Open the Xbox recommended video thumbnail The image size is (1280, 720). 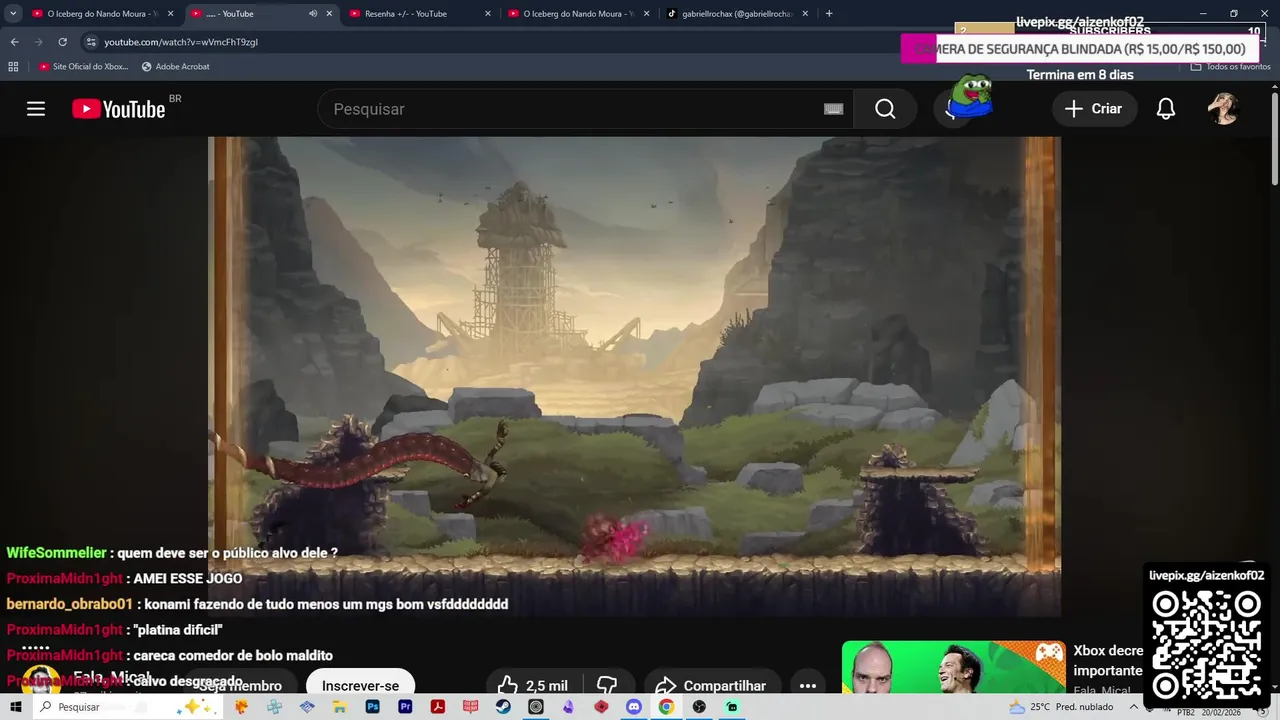pos(954,668)
